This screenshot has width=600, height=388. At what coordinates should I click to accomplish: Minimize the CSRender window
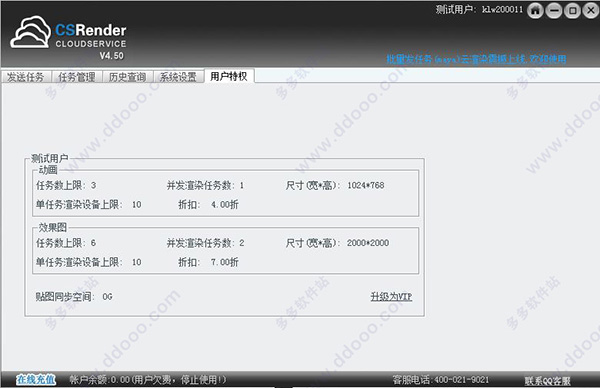pos(554,11)
